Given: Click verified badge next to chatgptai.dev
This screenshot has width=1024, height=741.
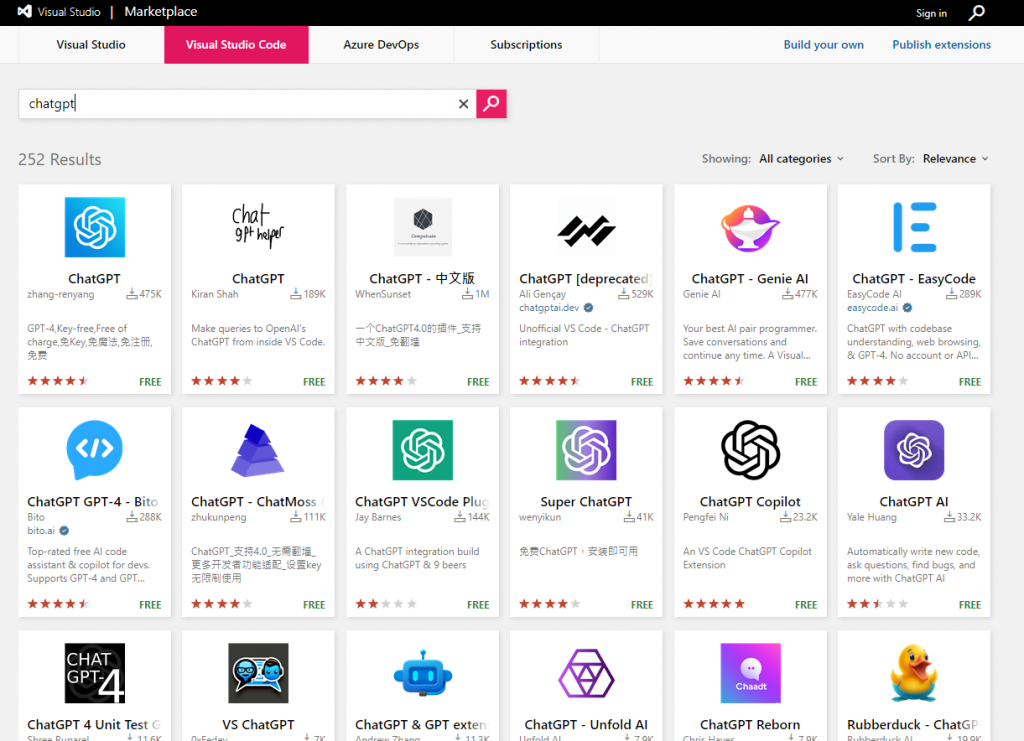Looking at the screenshot, I should tap(588, 307).
